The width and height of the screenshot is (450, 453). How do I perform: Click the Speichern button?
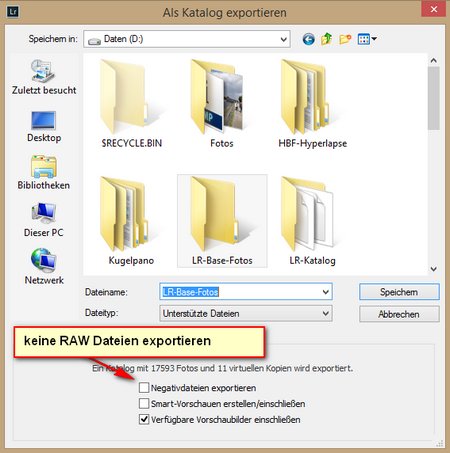pyautogui.click(x=399, y=292)
